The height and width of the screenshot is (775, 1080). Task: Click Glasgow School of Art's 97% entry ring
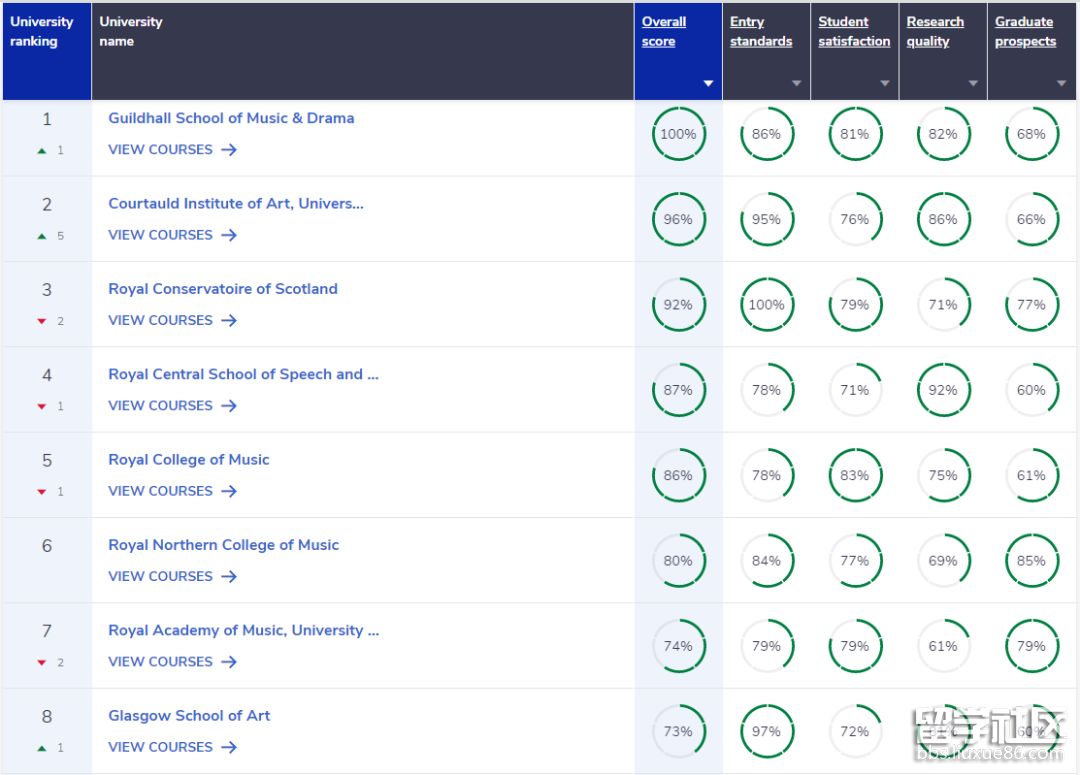(x=767, y=732)
